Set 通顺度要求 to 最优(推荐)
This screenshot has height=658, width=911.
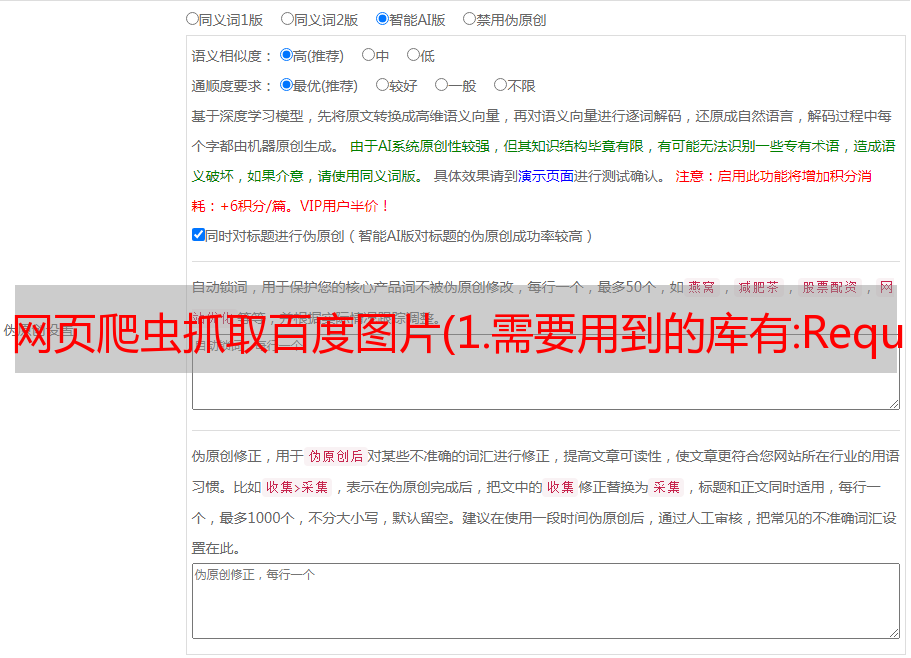click(286, 85)
